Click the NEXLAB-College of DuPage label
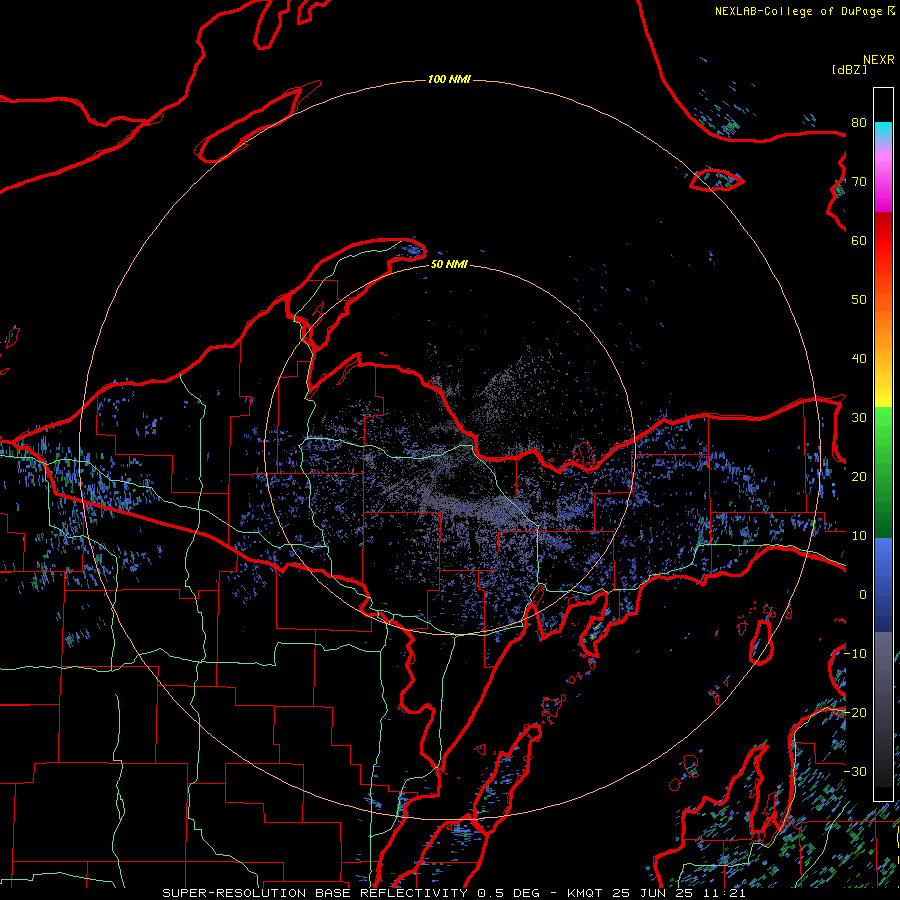Viewport: 900px width, 900px height. coord(798,11)
